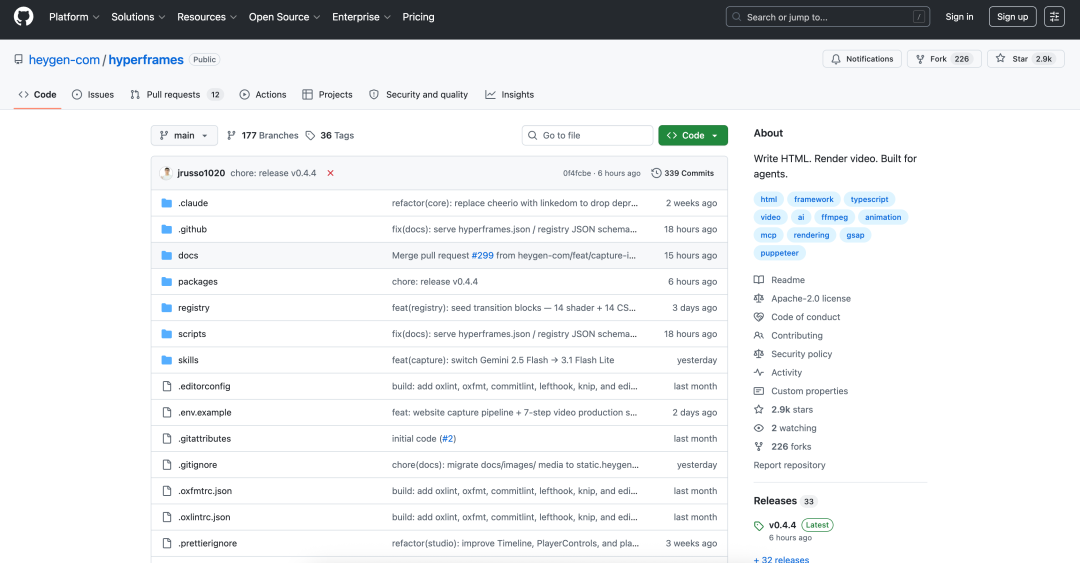Click the failed status X icon on commit

[x=330, y=173]
